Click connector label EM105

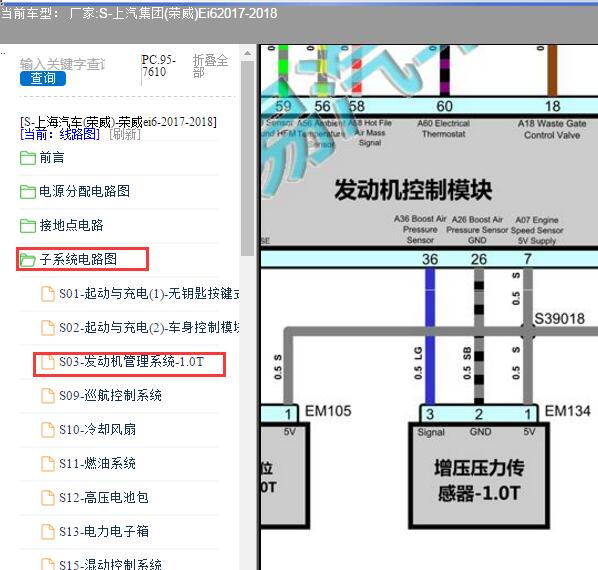[328, 411]
